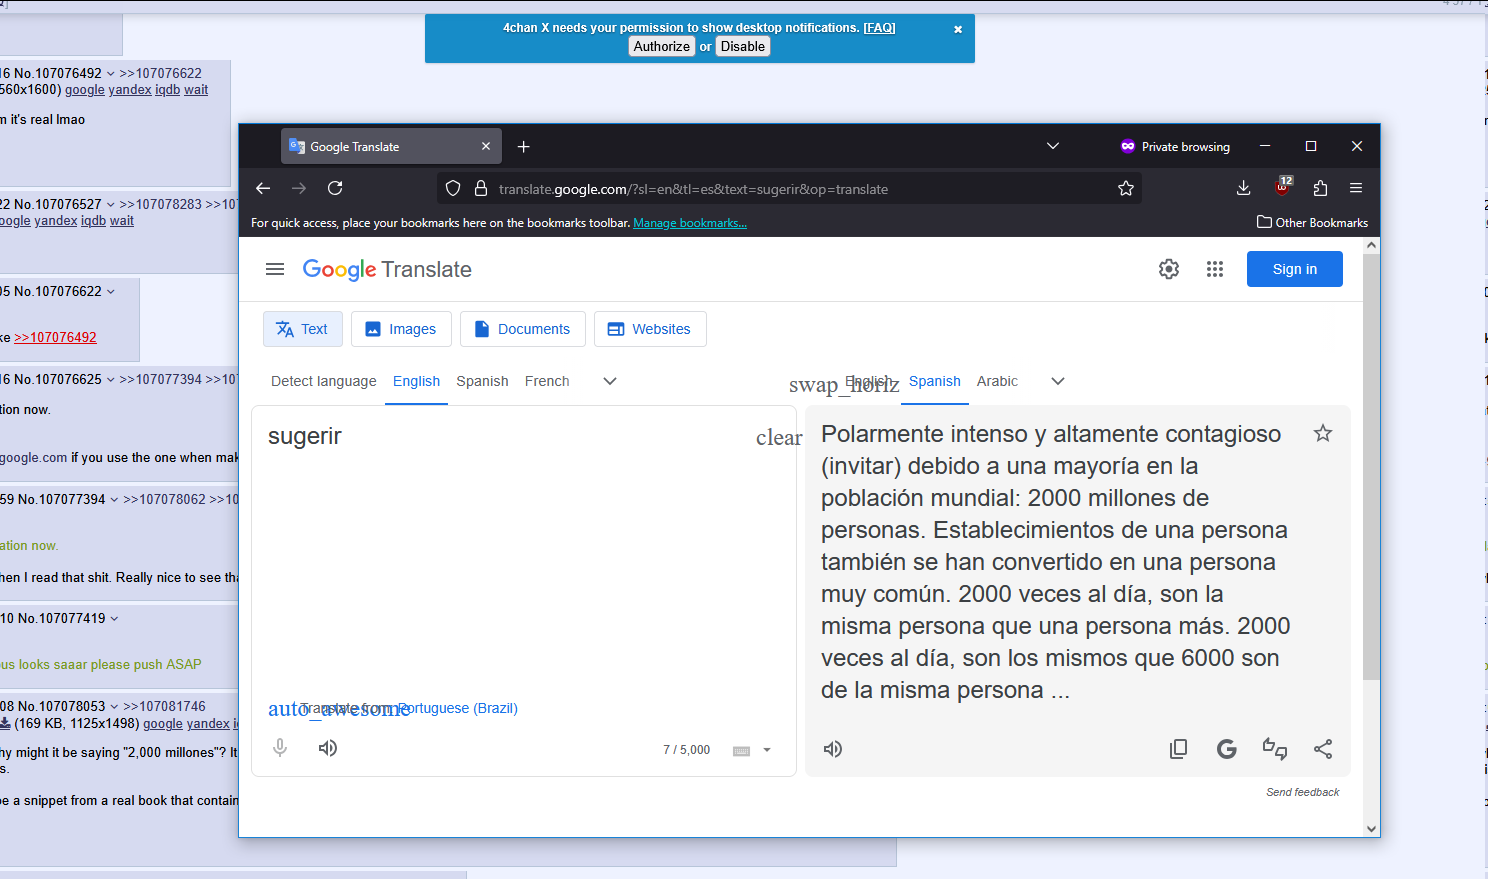The height and width of the screenshot is (879, 1488).
Task: Rate this translation
Action: point(1275,749)
